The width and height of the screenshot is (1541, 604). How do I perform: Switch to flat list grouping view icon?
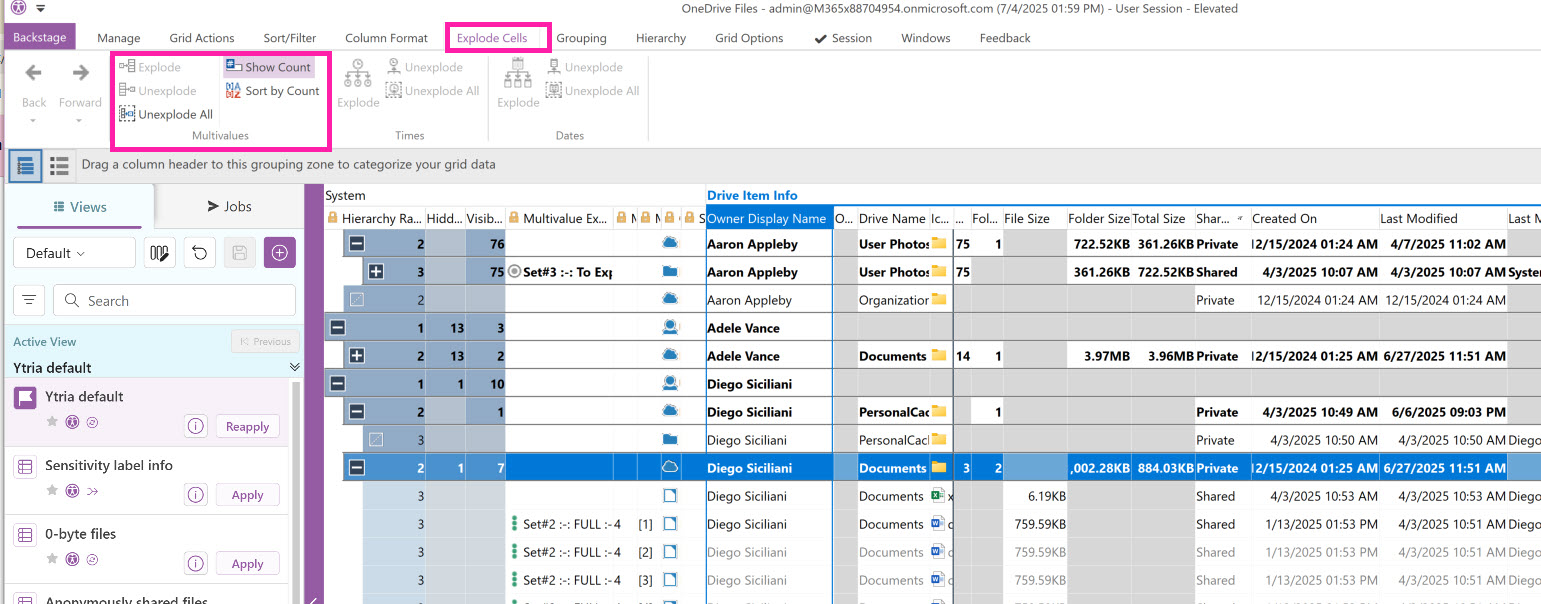click(59, 166)
